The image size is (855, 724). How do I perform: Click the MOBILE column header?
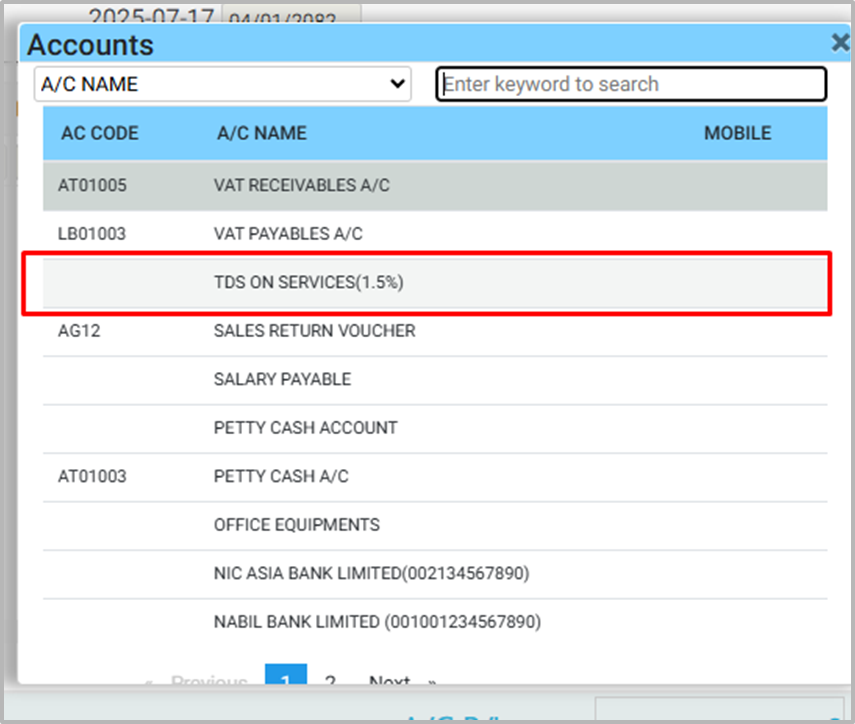point(737,133)
